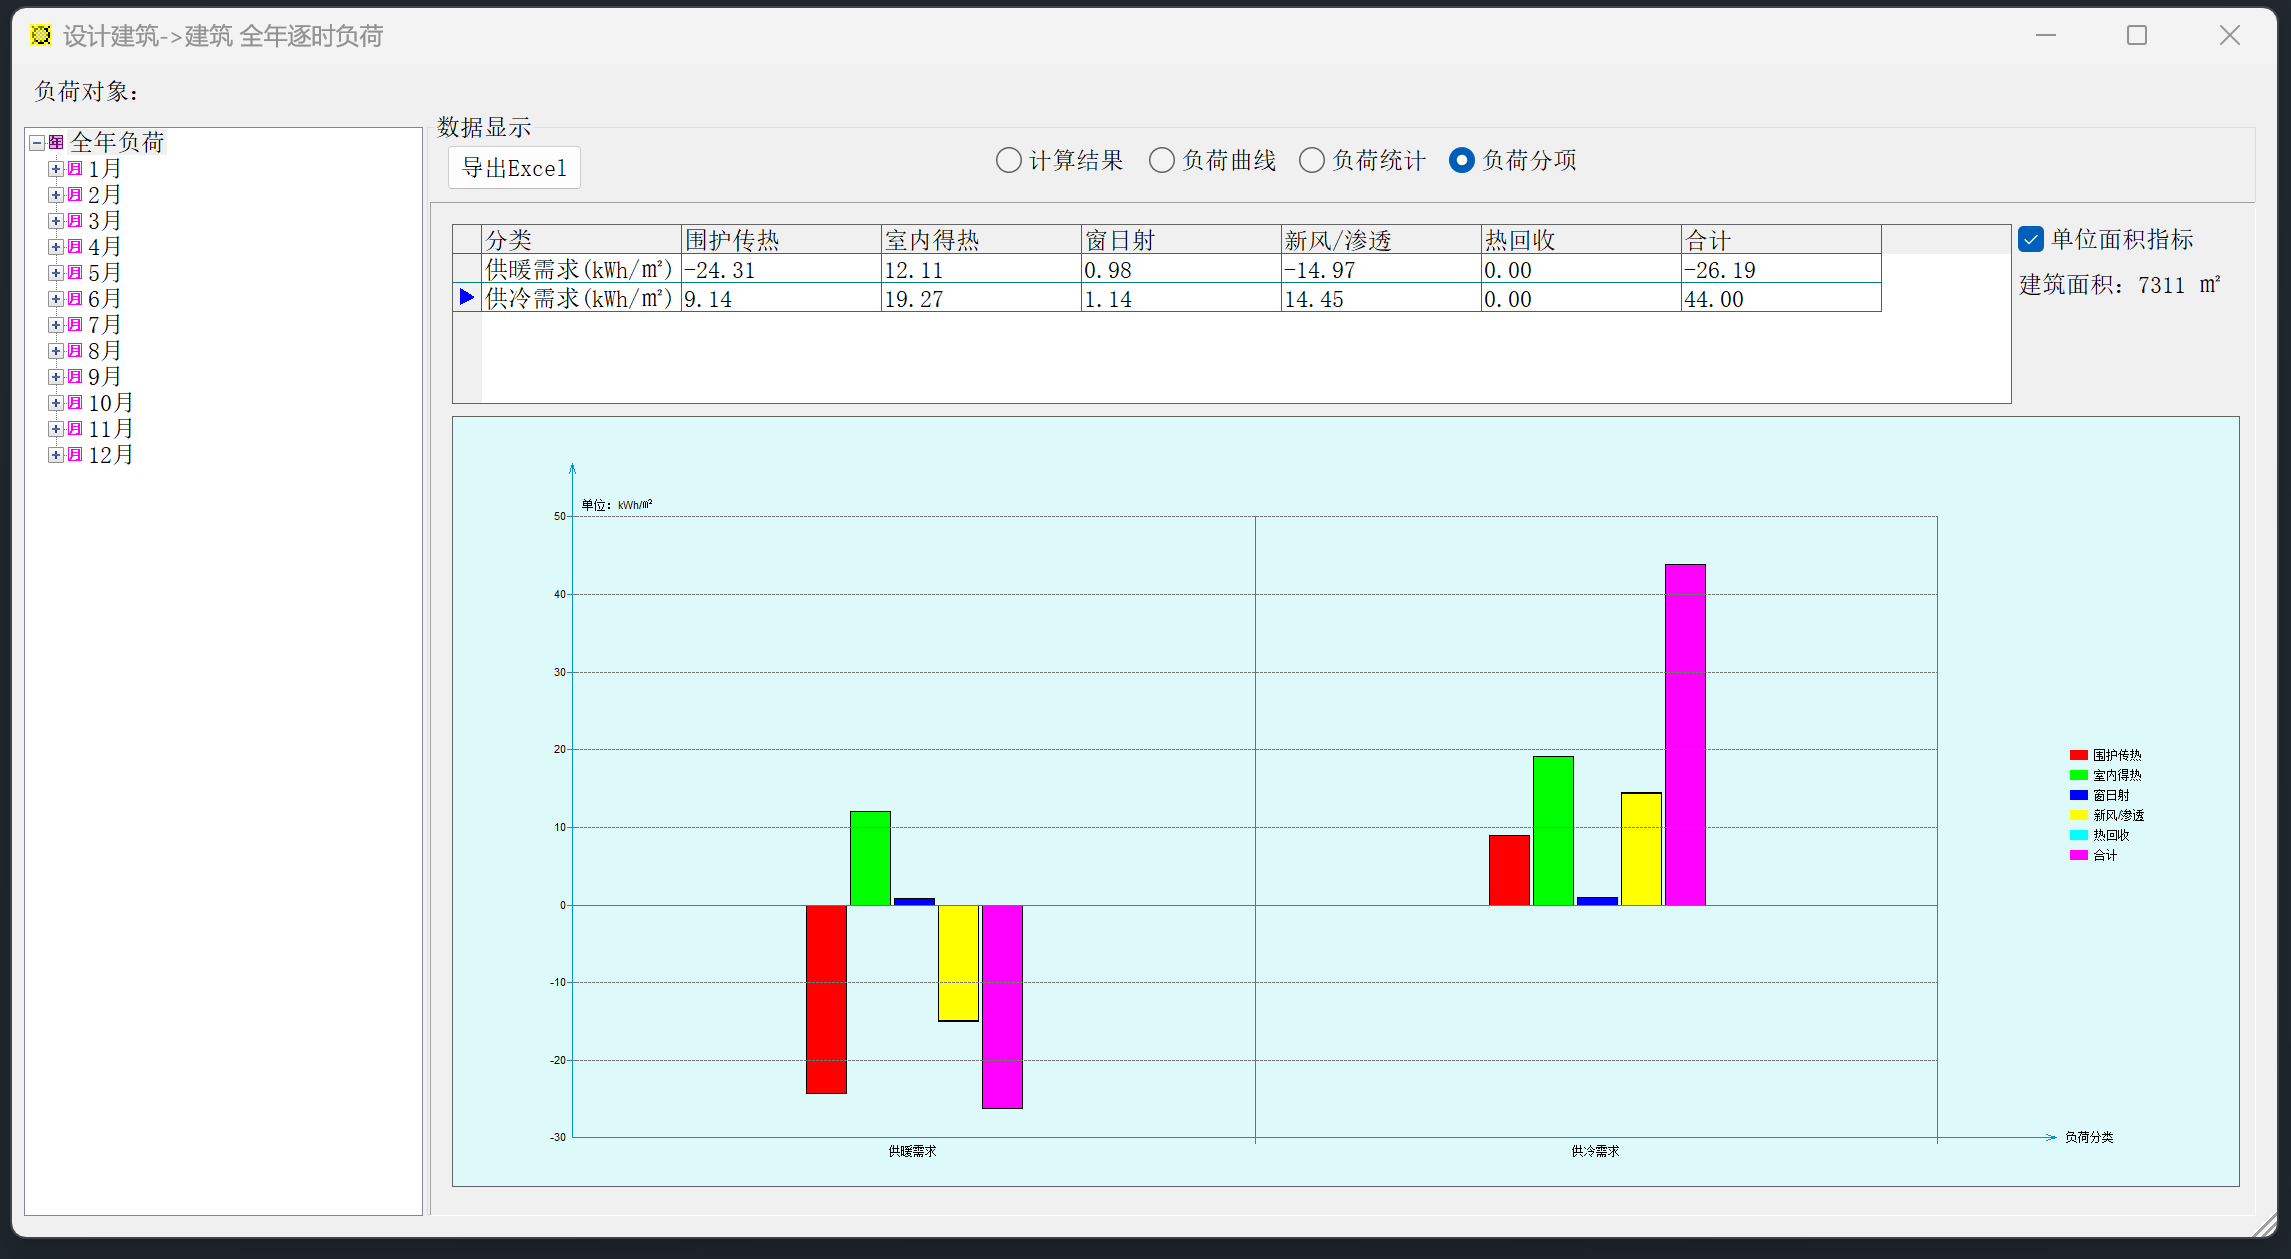Click the resize grip at window corner
This screenshot has width=2291, height=1259.
tap(2265, 1225)
